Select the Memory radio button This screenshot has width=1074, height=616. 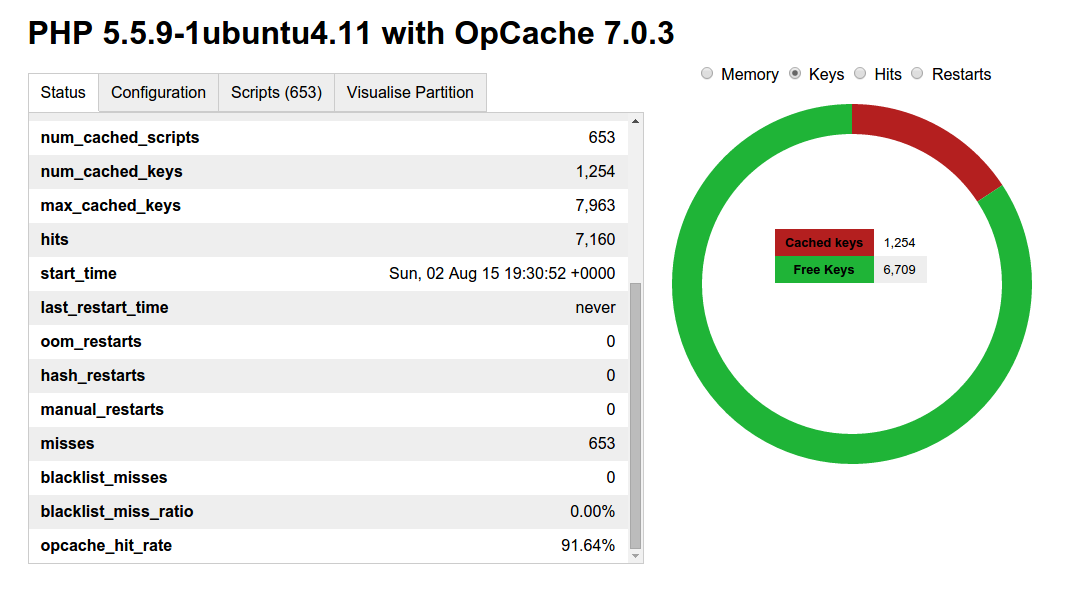(x=707, y=73)
